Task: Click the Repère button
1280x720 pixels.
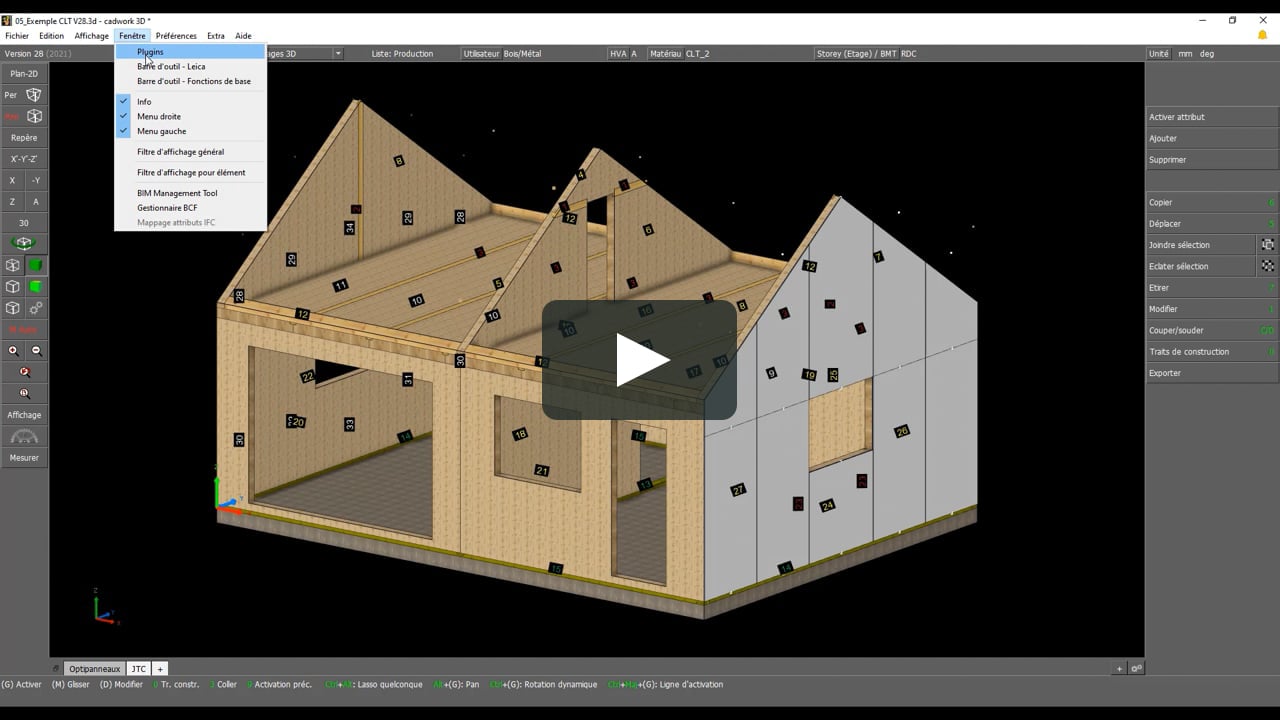Action: (x=24, y=138)
